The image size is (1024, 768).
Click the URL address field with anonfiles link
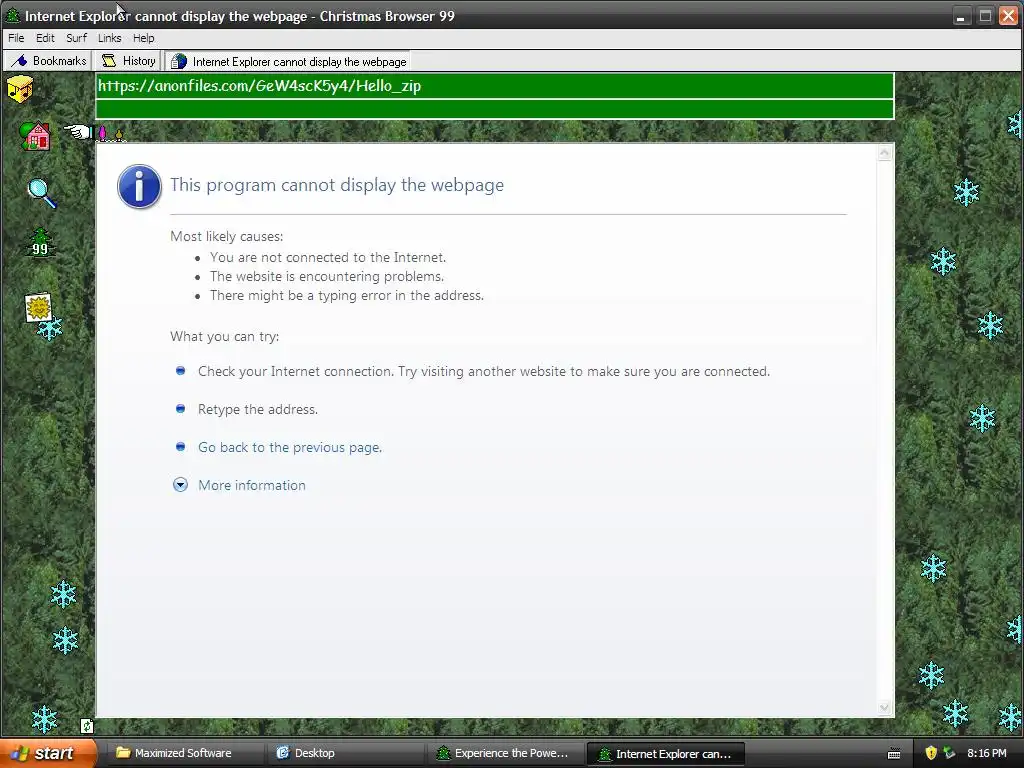tap(494, 86)
